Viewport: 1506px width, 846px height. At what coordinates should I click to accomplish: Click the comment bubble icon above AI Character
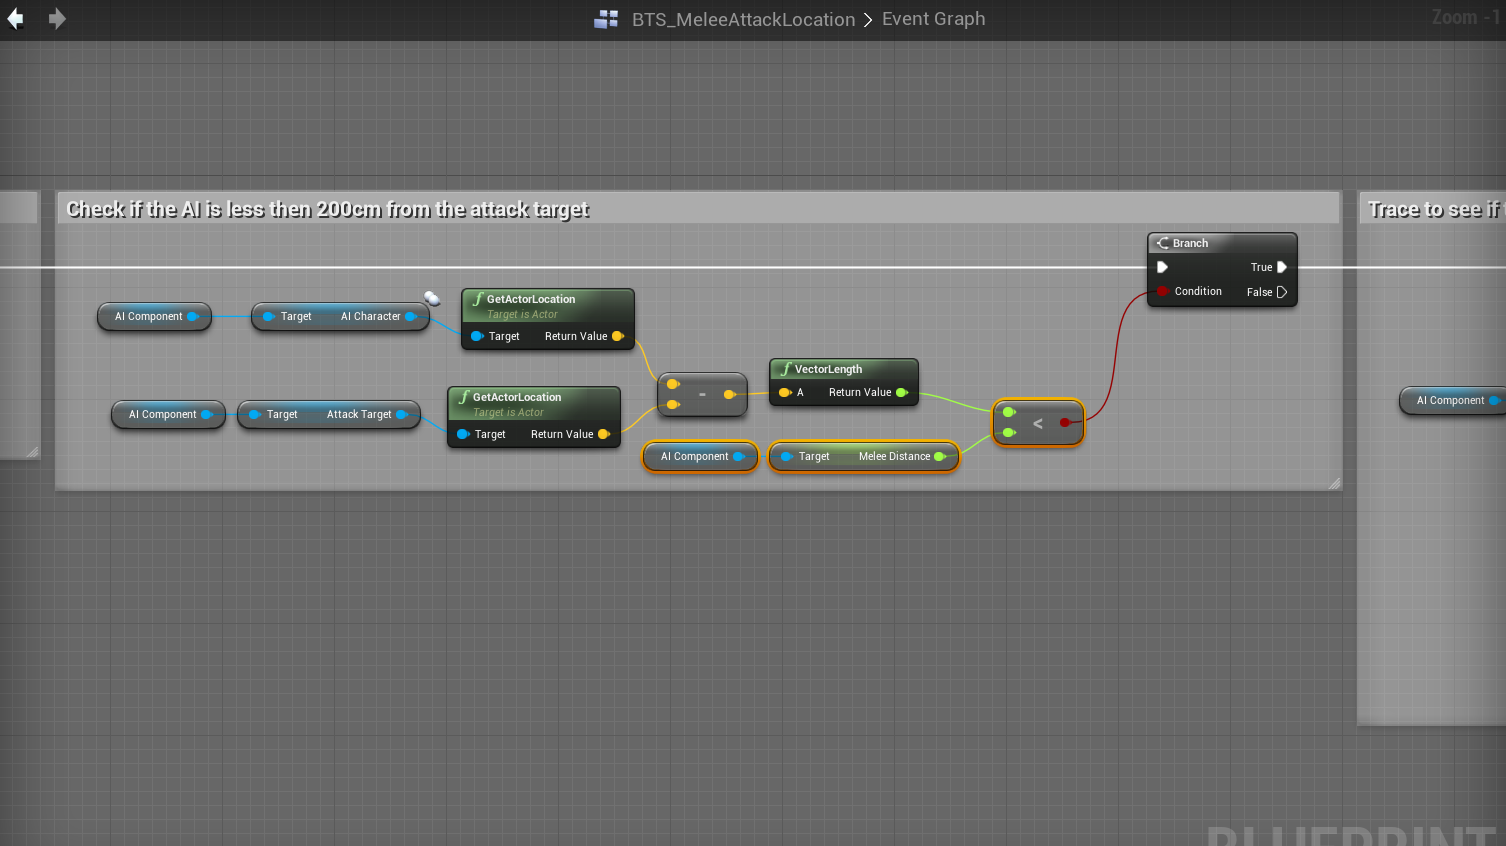coord(432,298)
